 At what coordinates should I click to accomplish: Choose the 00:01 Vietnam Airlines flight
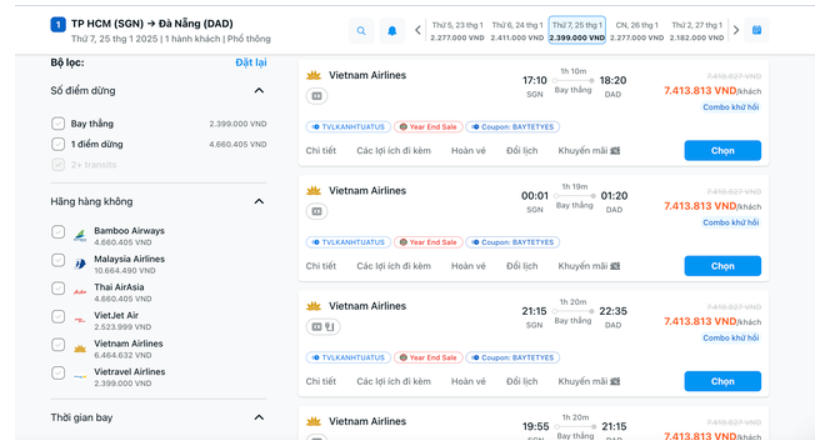723,266
